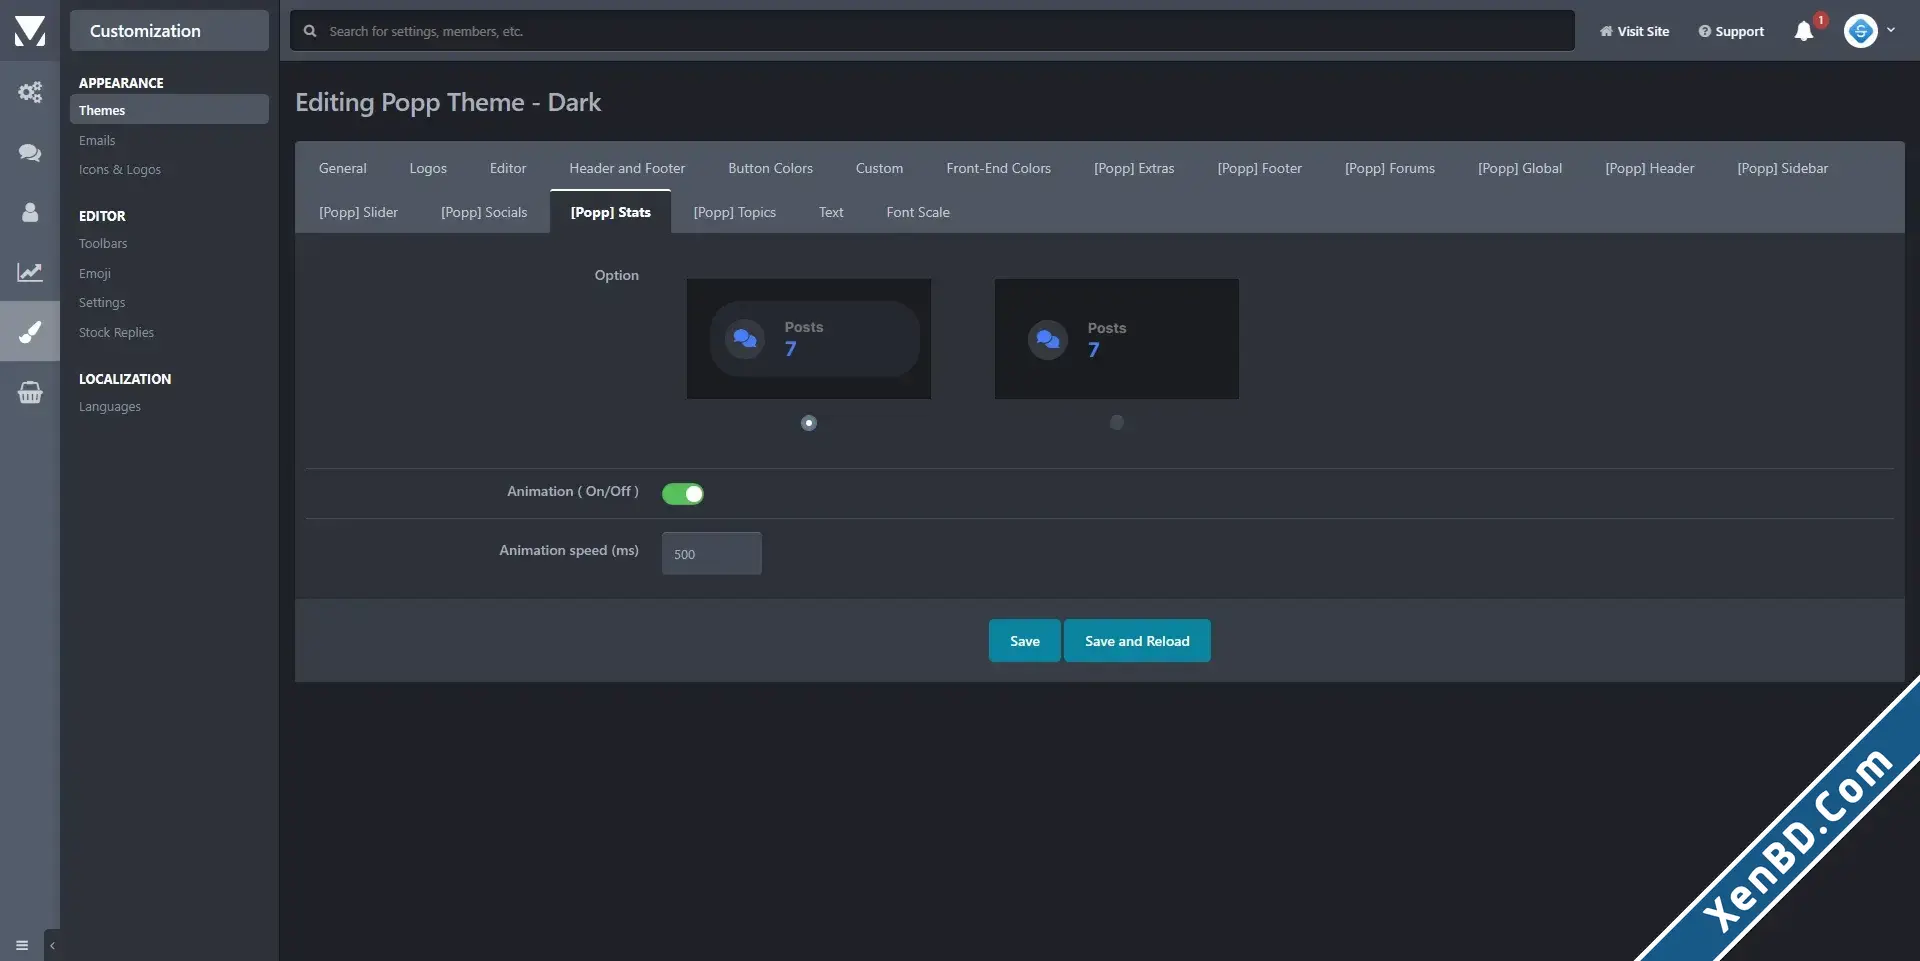This screenshot has height=961, width=1920.
Task: Switch to the Text tab
Action: tap(831, 212)
